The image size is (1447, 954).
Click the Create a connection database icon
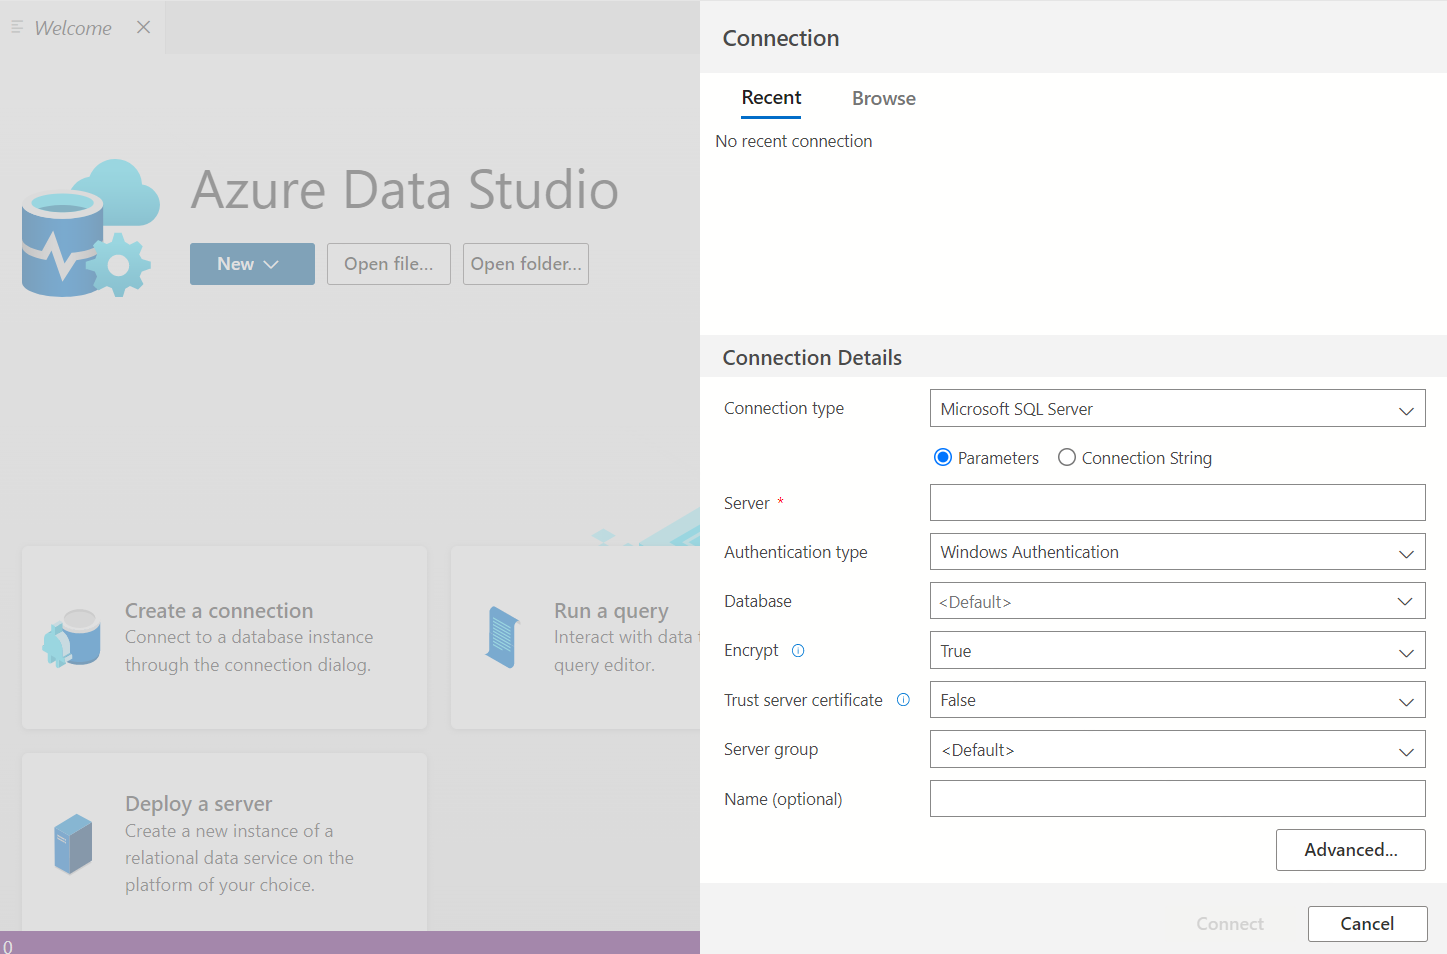tap(72, 637)
